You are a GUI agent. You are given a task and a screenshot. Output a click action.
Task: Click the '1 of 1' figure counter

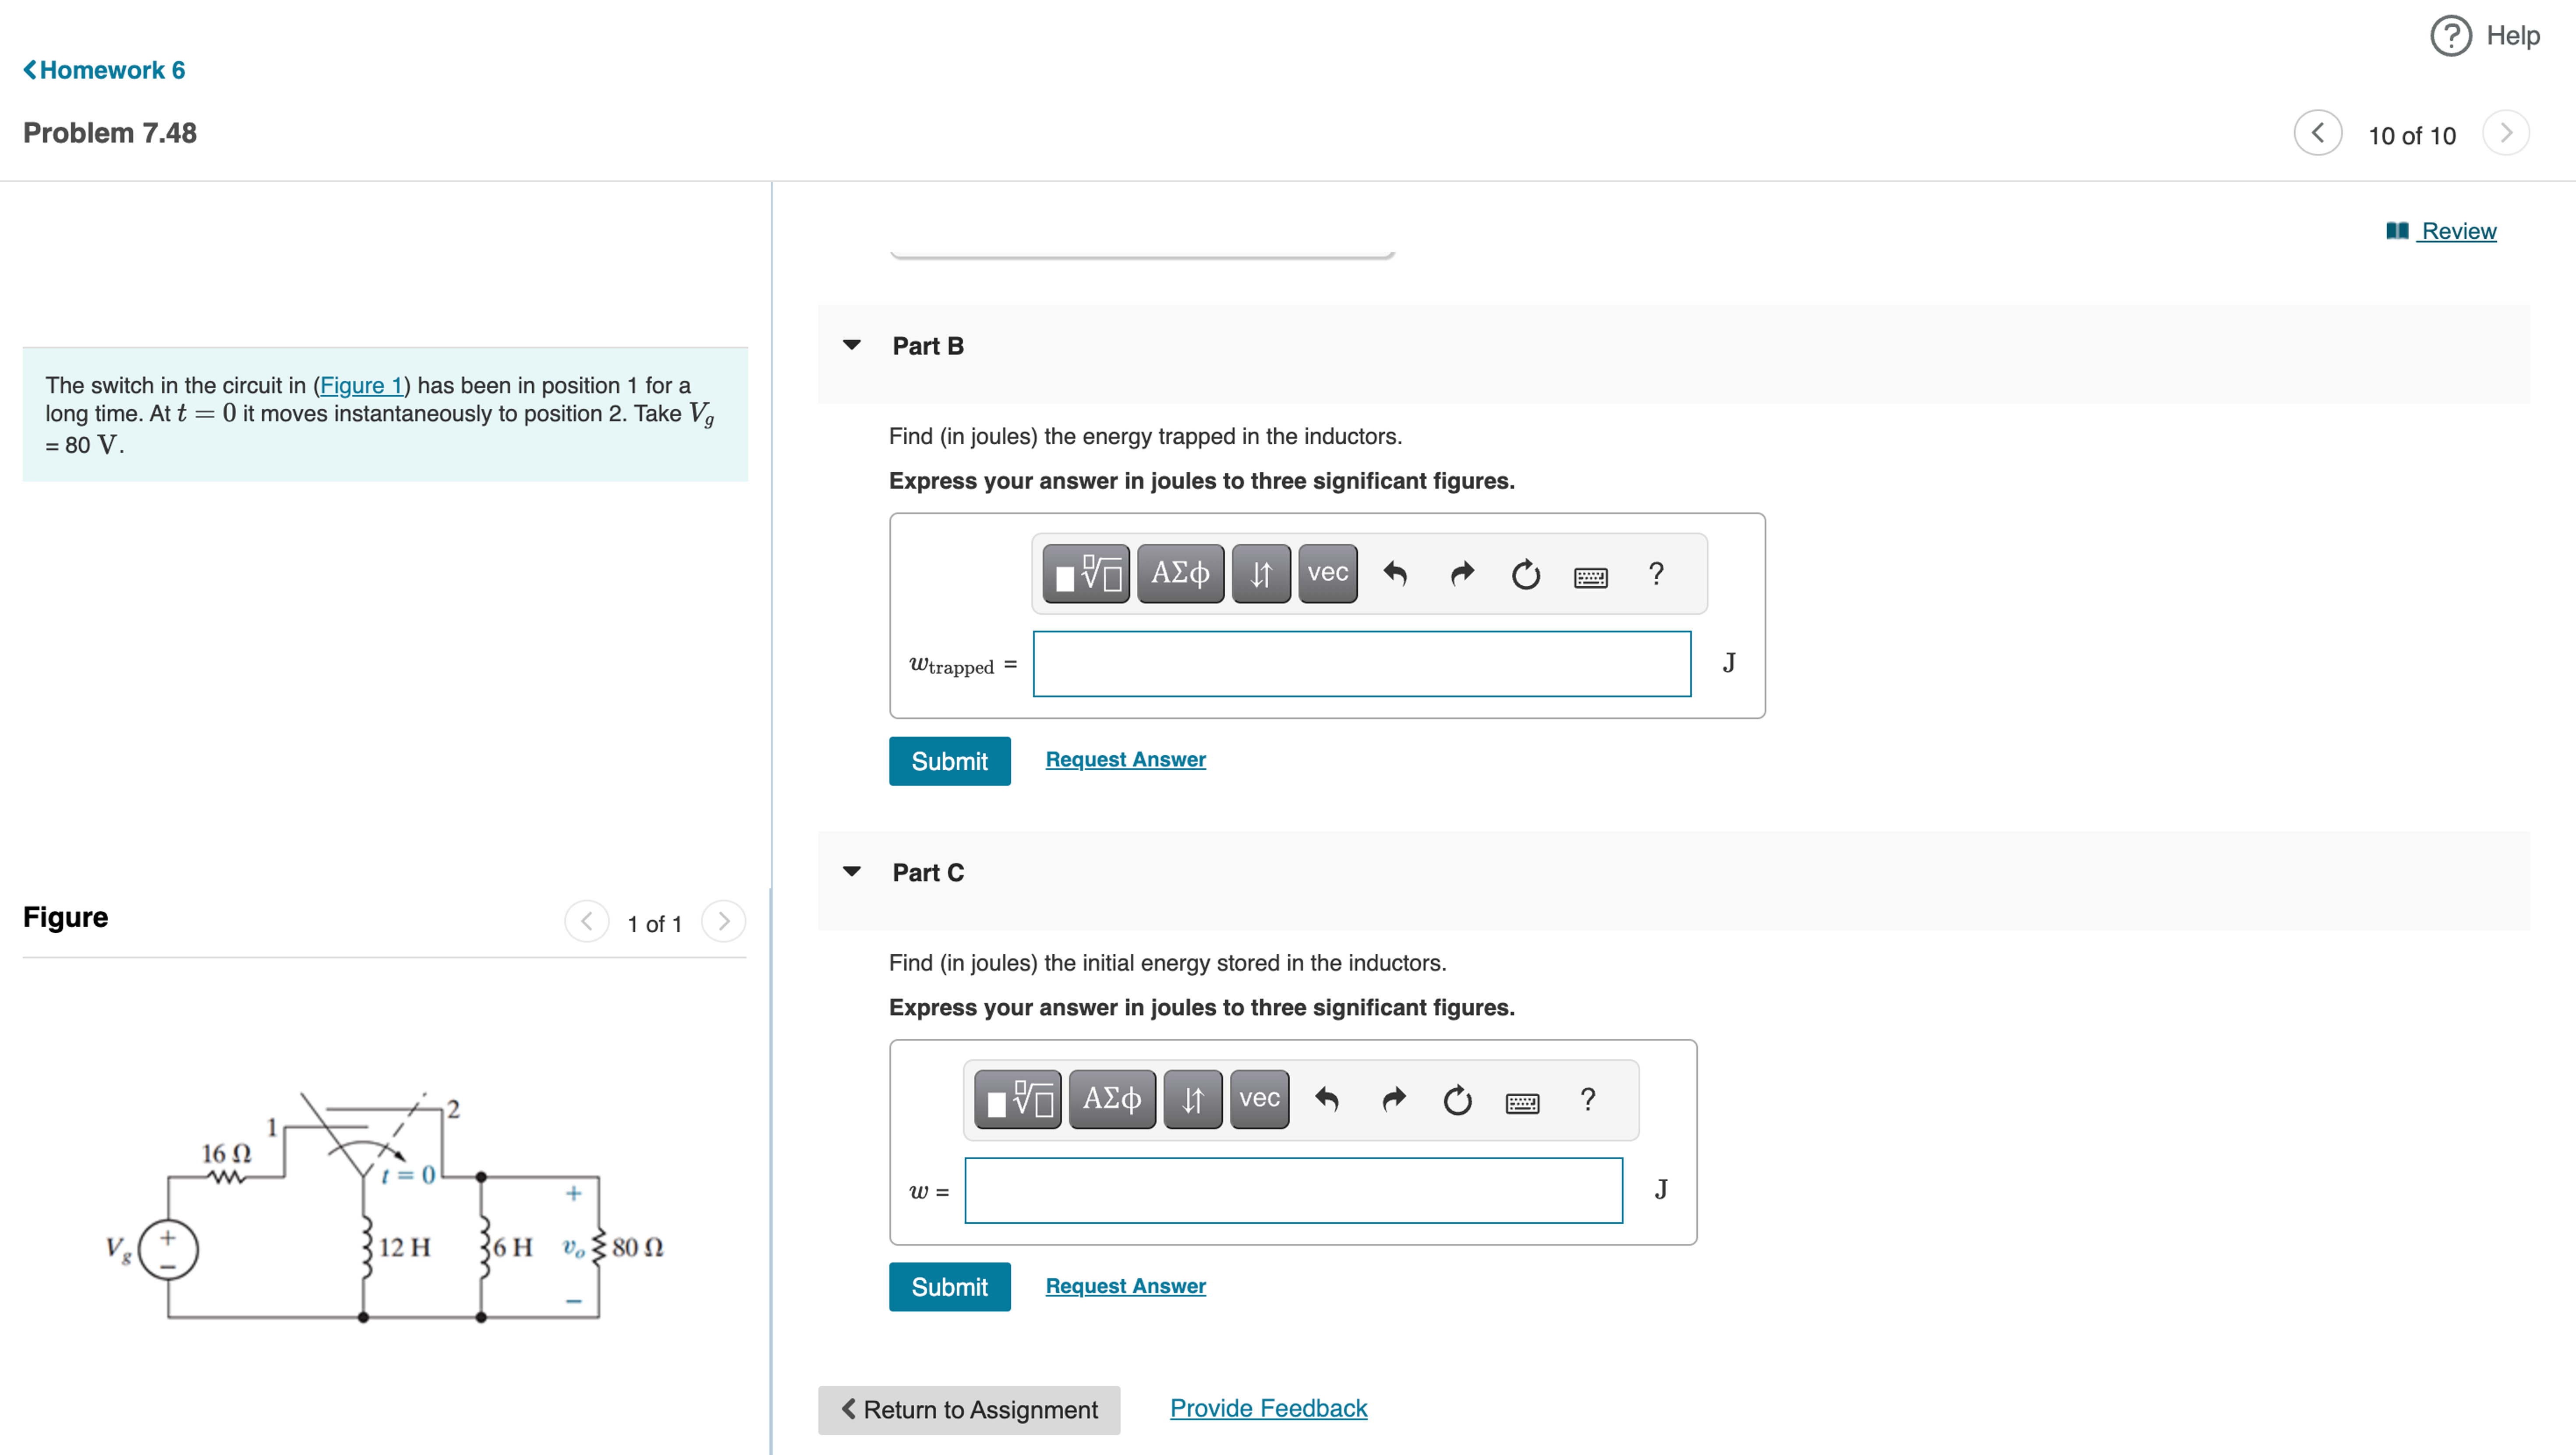pos(655,924)
